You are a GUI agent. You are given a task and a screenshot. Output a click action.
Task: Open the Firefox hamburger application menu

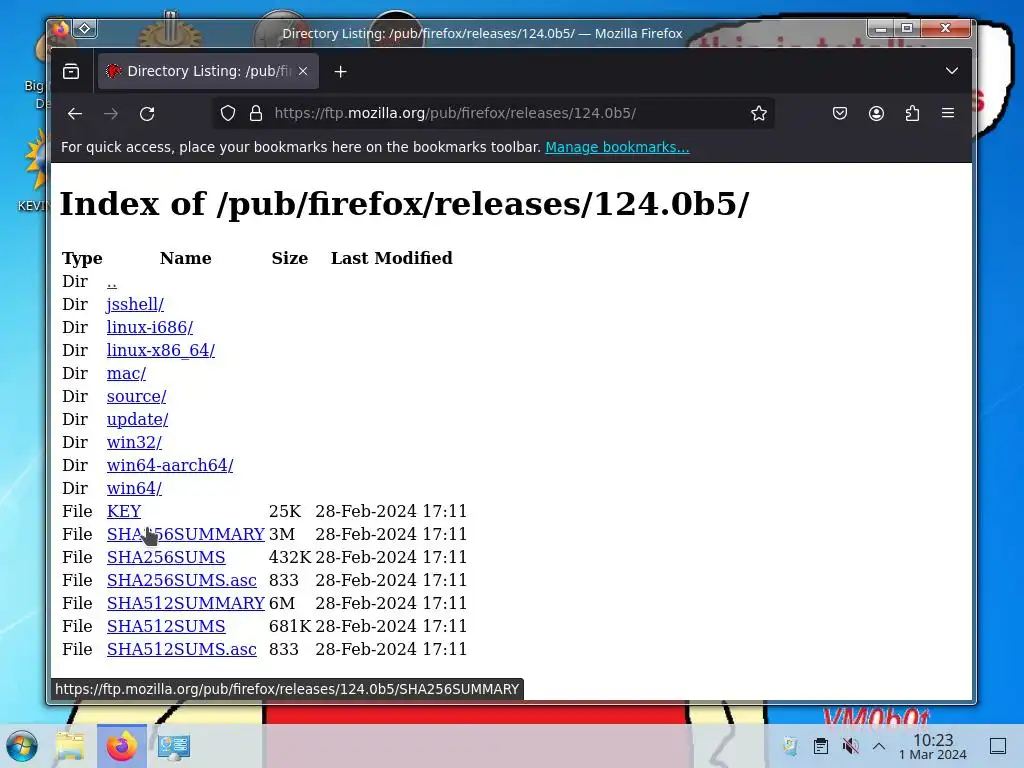(x=948, y=114)
